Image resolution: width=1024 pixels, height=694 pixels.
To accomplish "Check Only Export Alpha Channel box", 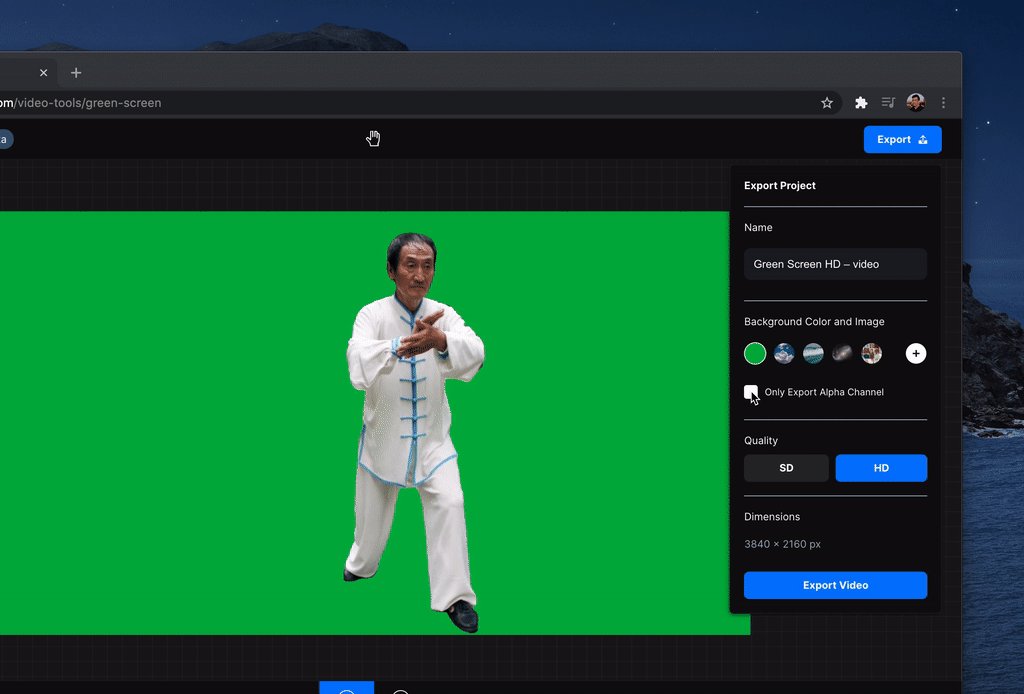I will tap(751, 392).
